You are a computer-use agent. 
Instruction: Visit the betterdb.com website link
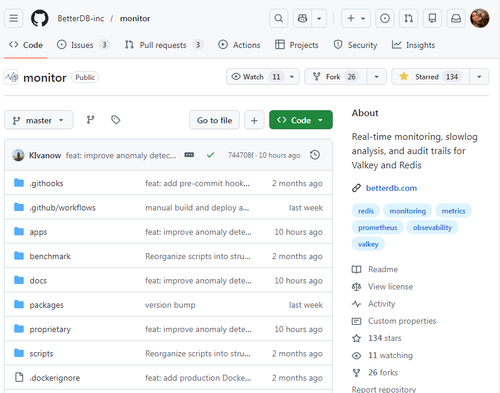[x=391, y=188]
